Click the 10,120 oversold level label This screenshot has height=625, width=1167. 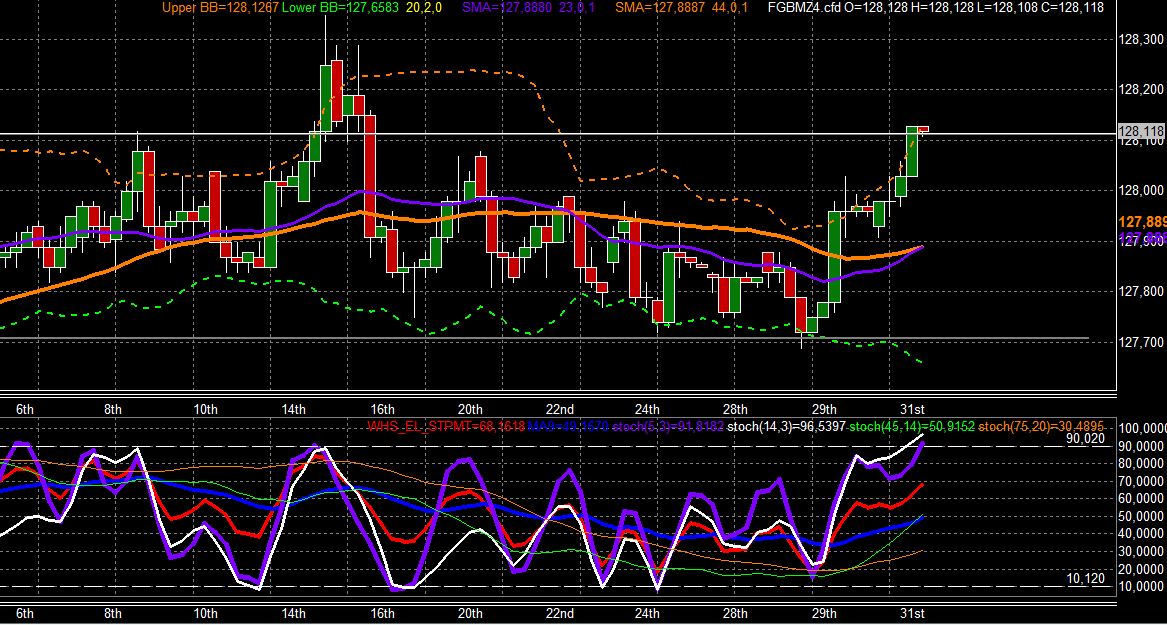(1086, 578)
